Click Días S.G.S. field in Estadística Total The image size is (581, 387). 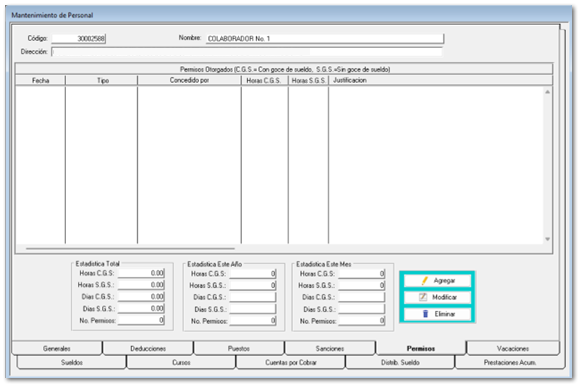point(141,309)
